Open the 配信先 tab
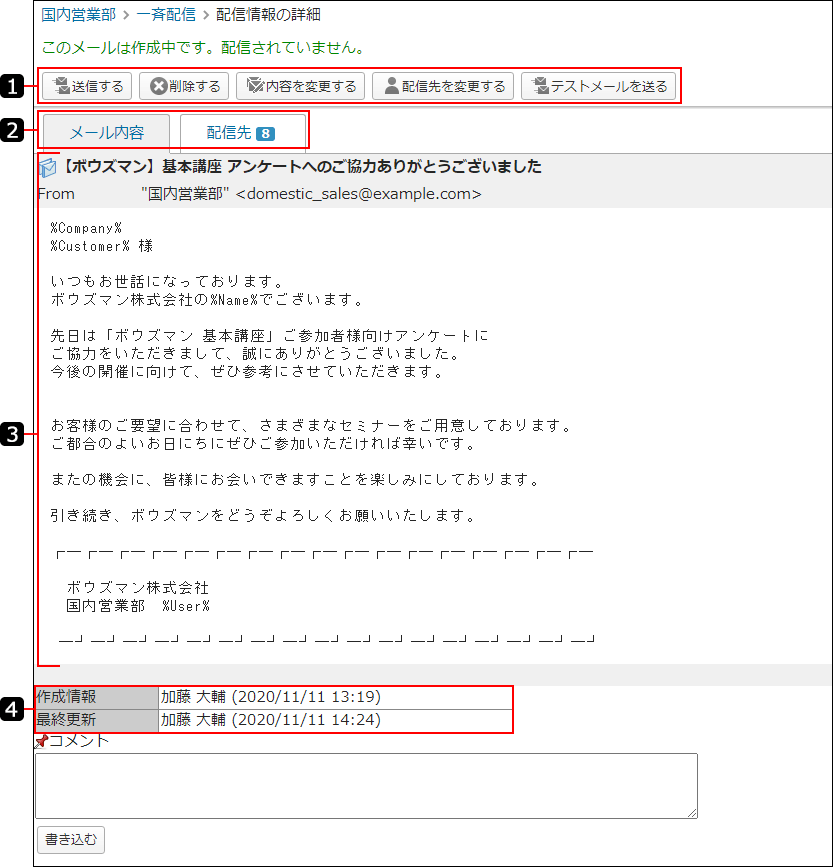 click(242, 132)
